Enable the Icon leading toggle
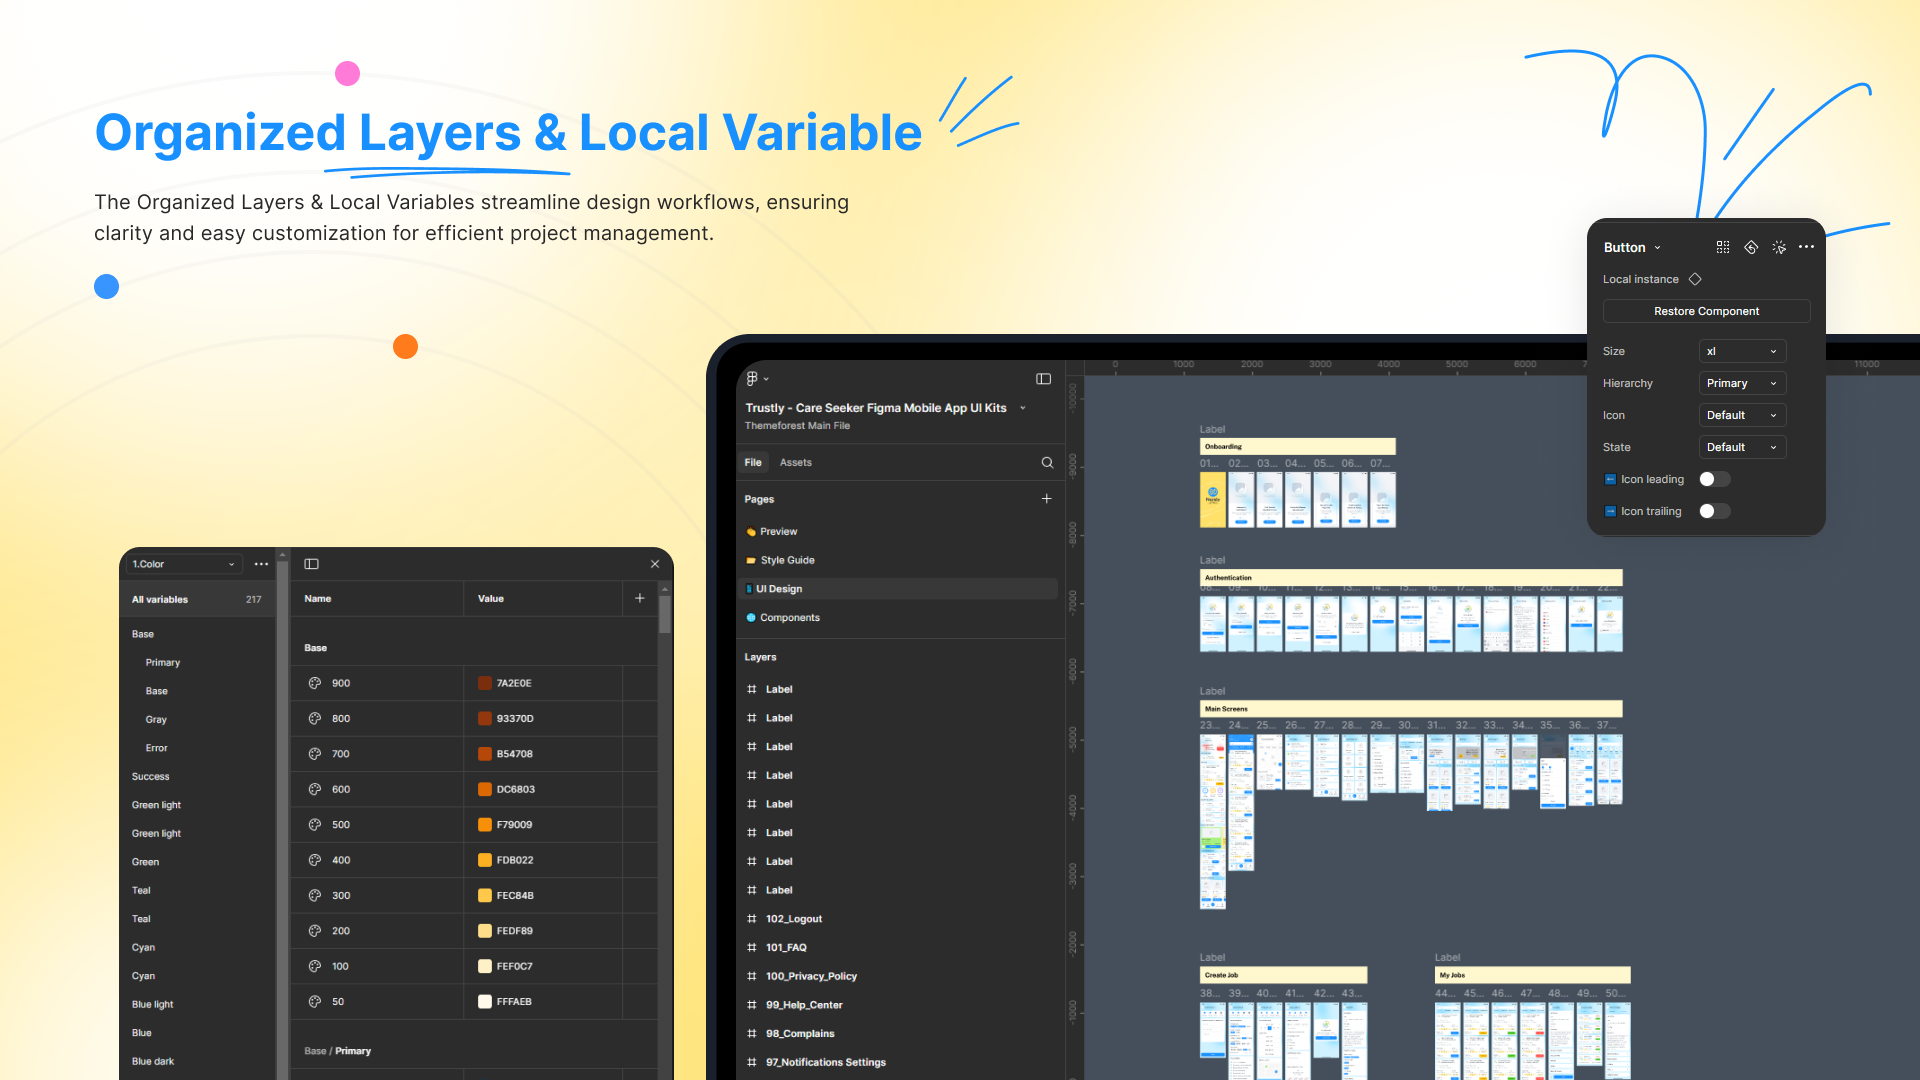Screen dimensions: 1920x1080 [x=1714, y=479]
